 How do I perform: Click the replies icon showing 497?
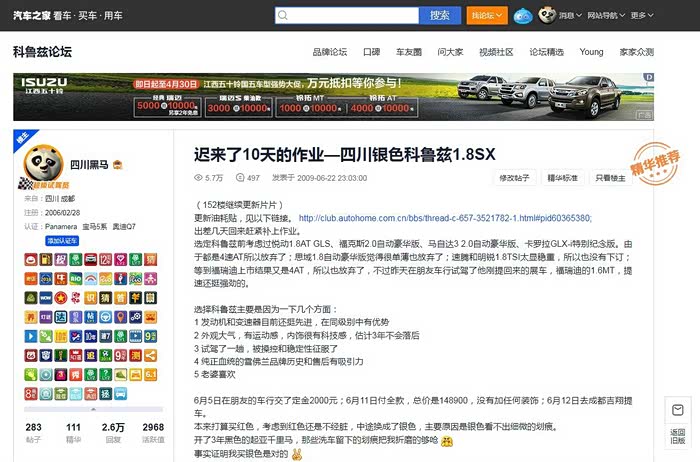[x=239, y=178]
